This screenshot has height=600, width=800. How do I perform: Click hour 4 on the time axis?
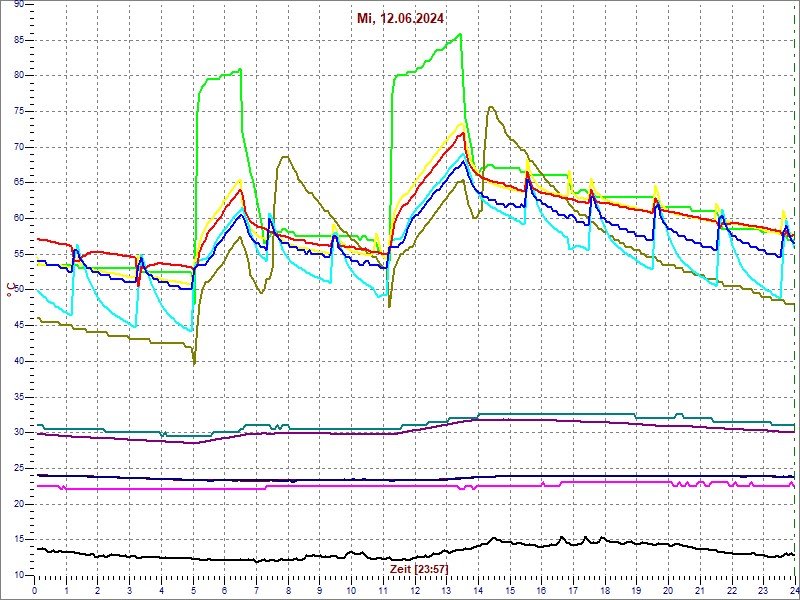[161, 589]
